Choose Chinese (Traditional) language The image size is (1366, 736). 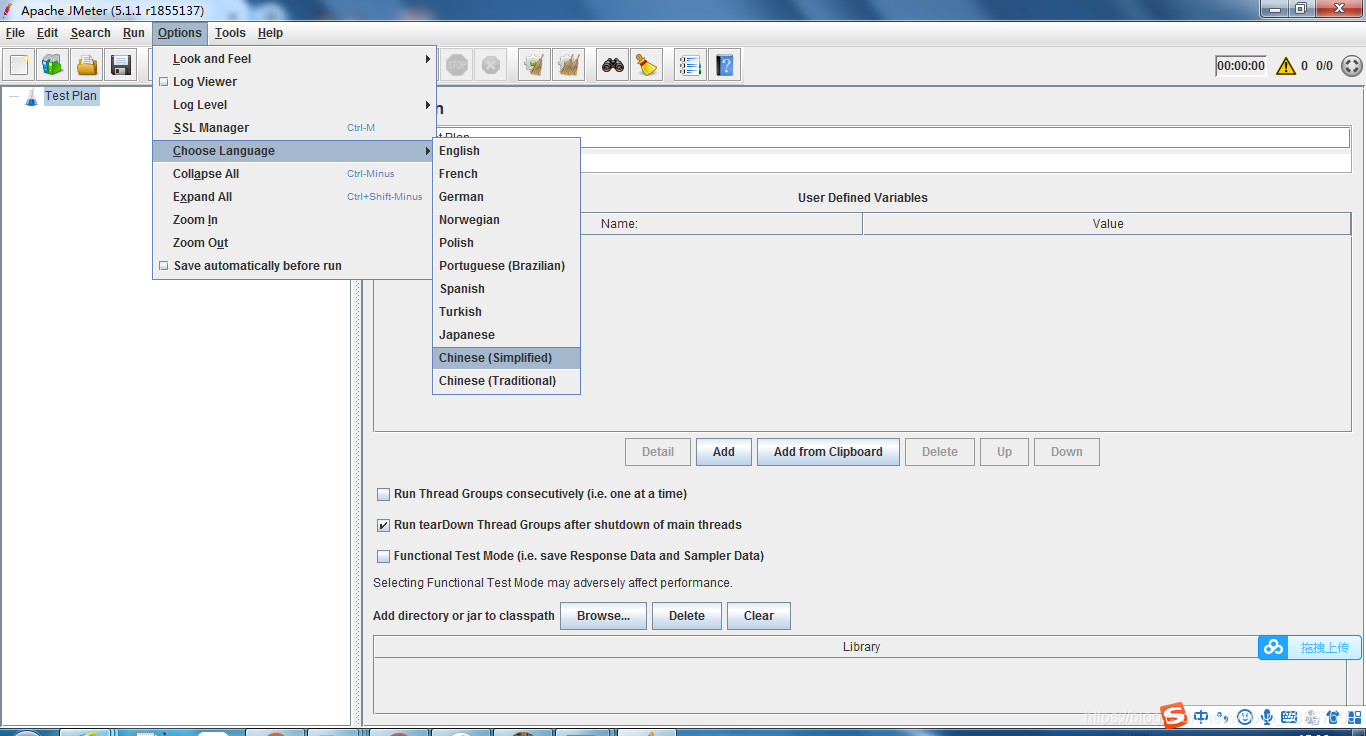(x=506, y=381)
